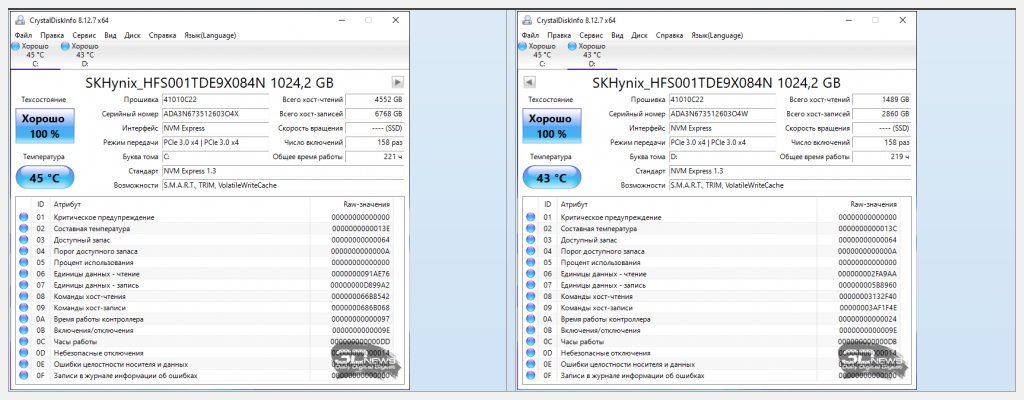This screenshot has width=1024, height=400.
Task: Select disk C: tab in right window
Action: (x=541, y=55)
